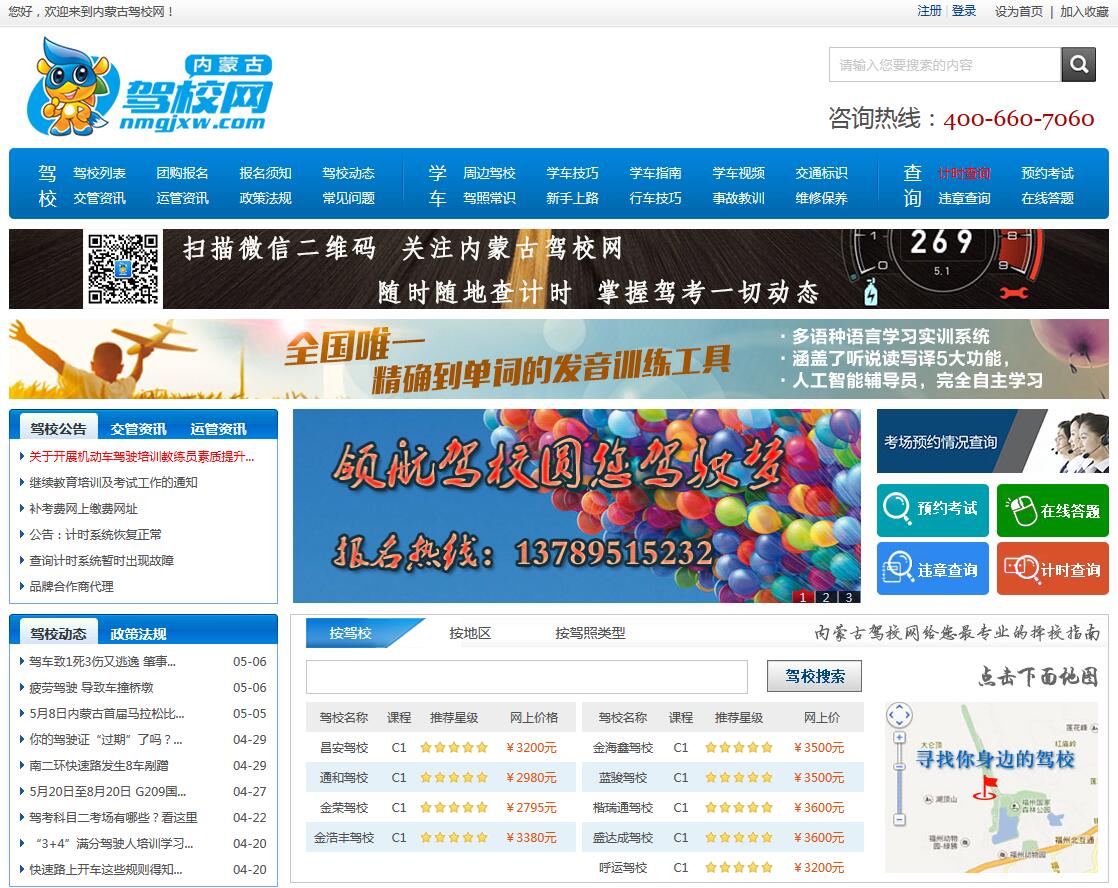Viewport: 1118px width, 888px height.
Task: Open the blue 违章查询 tile
Action: click(x=932, y=569)
